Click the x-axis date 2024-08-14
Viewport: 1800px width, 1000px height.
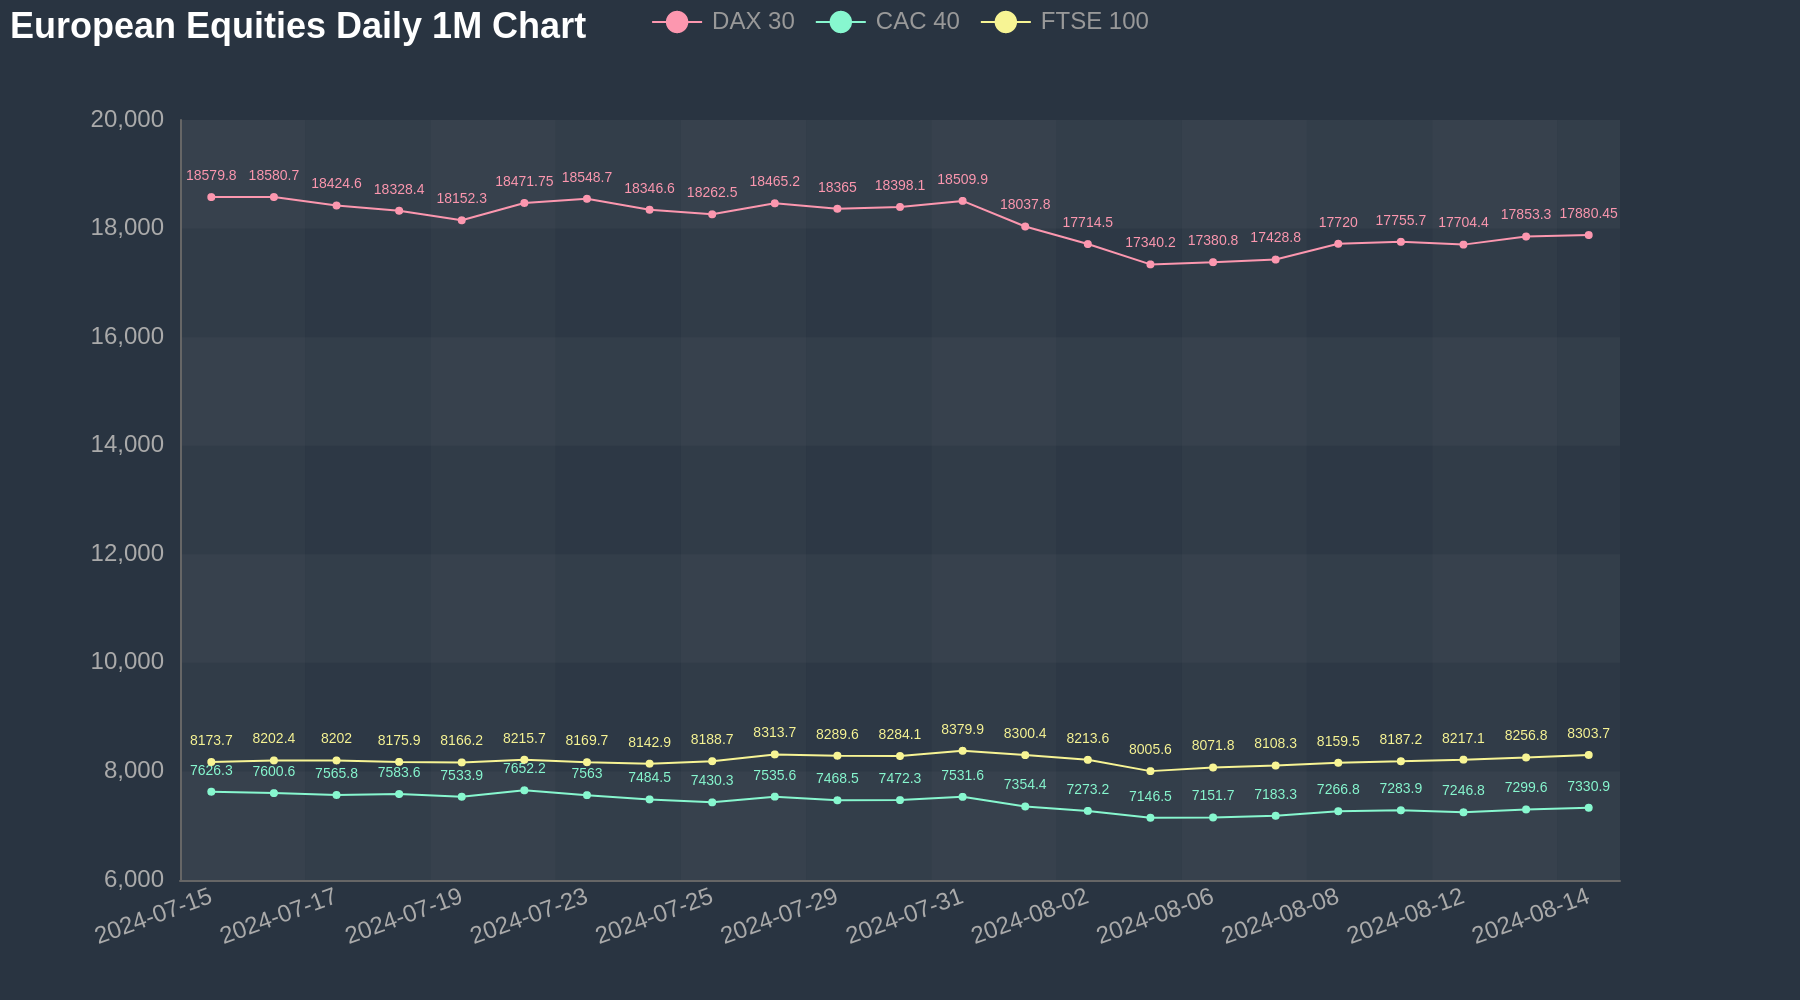1531,915
